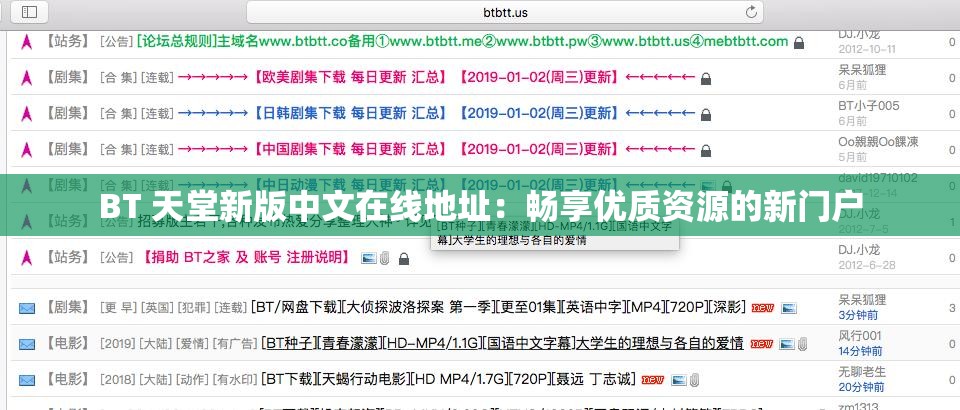Select 【站务】 category in 论坛总规则 row

pyautogui.click(x=68, y=42)
